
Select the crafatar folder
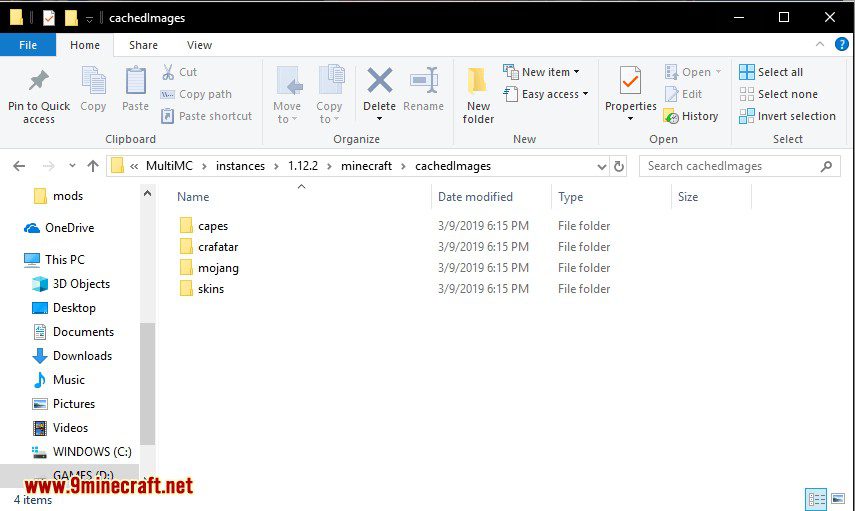click(x=208, y=247)
